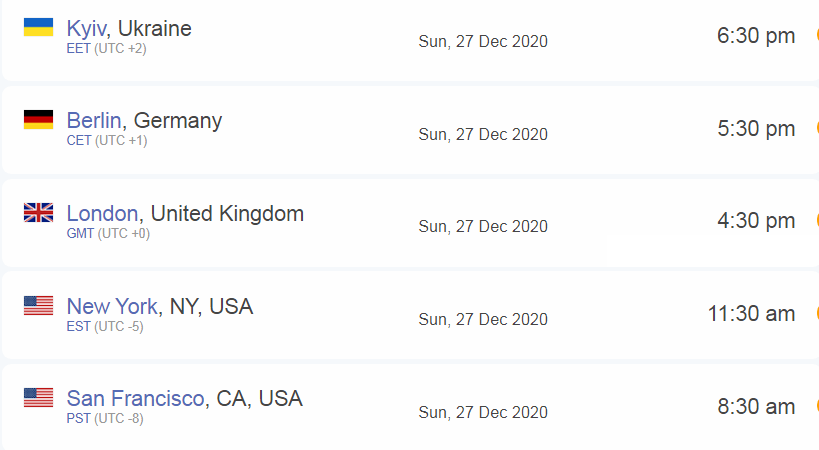The width and height of the screenshot is (819, 450).
Task: Click the Ukraine flag icon
Action: point(38,27)
